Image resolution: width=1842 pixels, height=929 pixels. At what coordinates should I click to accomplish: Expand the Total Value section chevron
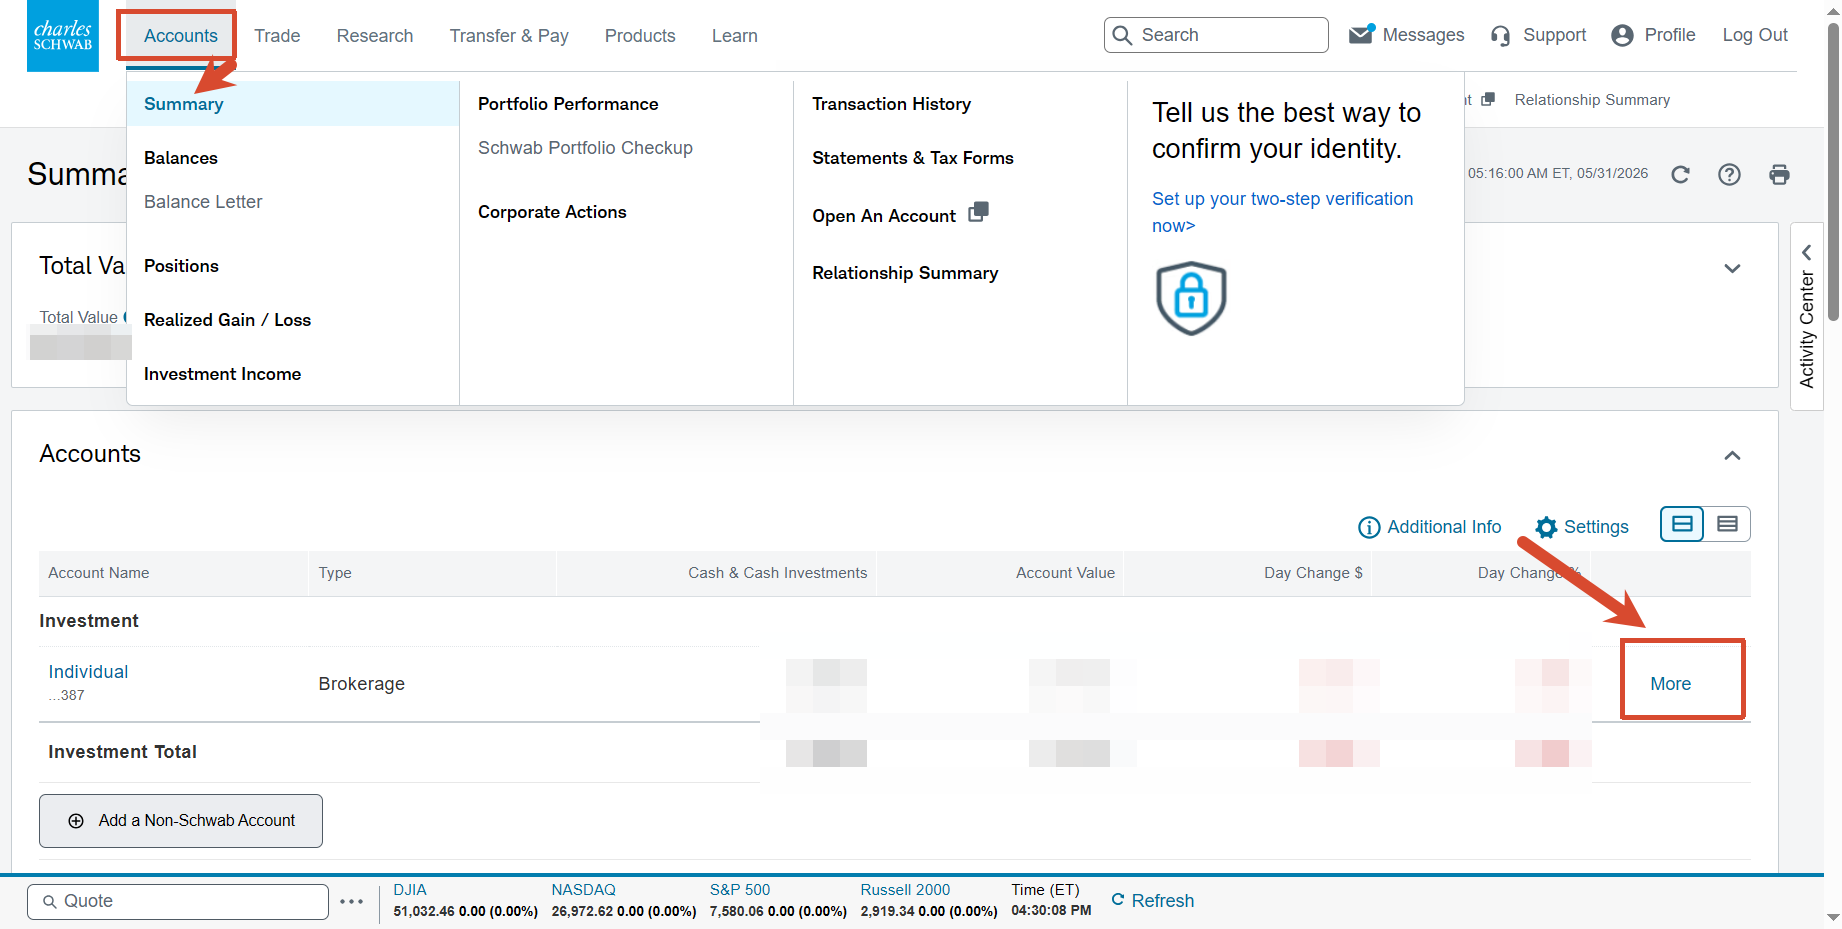click(x=1733, y=268)
